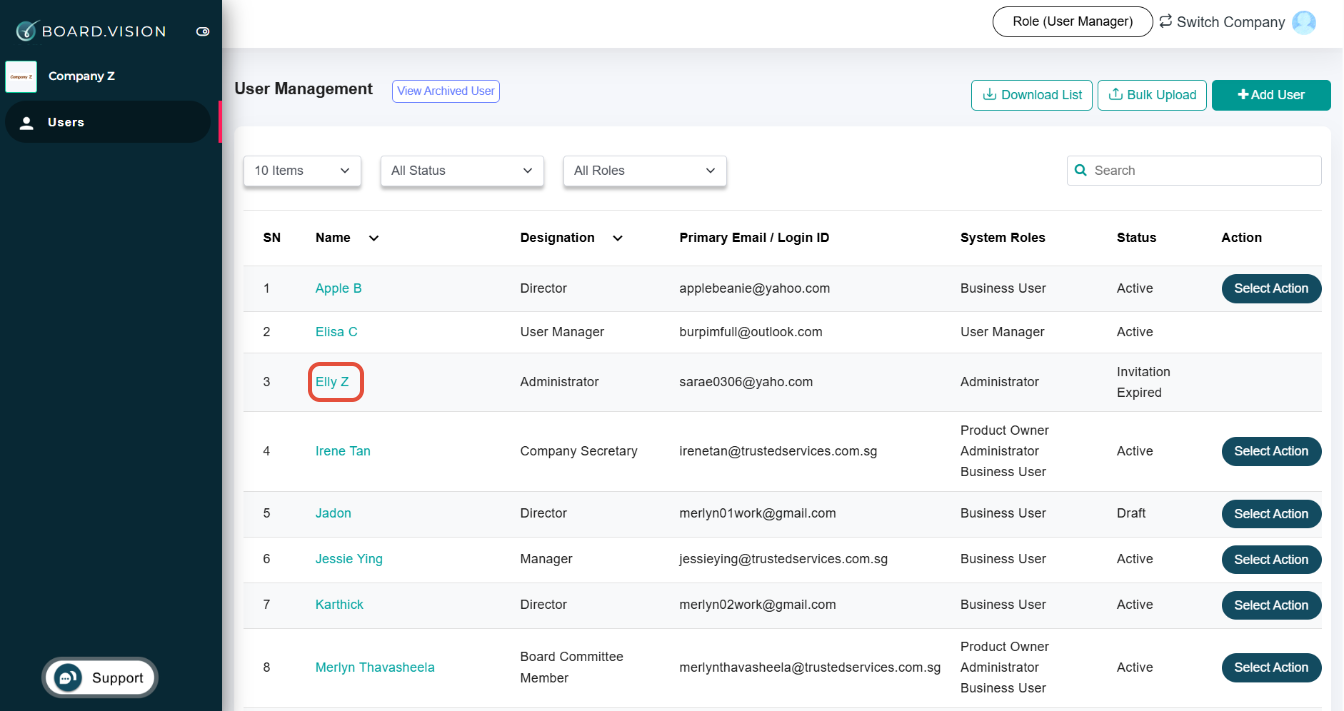
Task: Click the Bulk Upload button
Action: coord(1152,95)
